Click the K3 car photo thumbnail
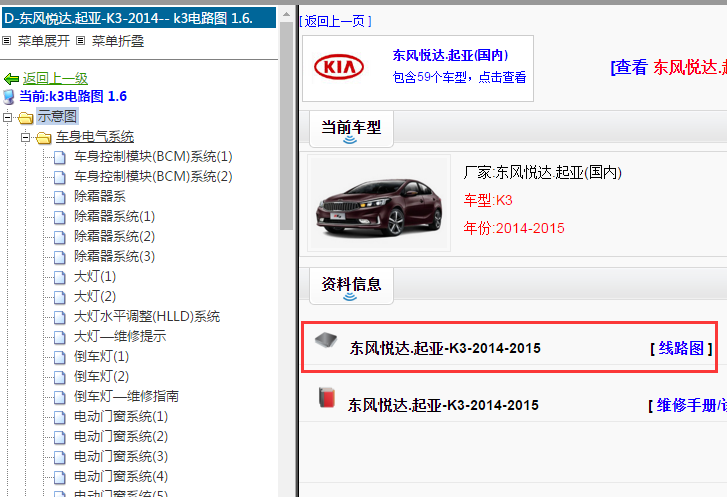This screenshot has height=497, width=727. [379, 203]
